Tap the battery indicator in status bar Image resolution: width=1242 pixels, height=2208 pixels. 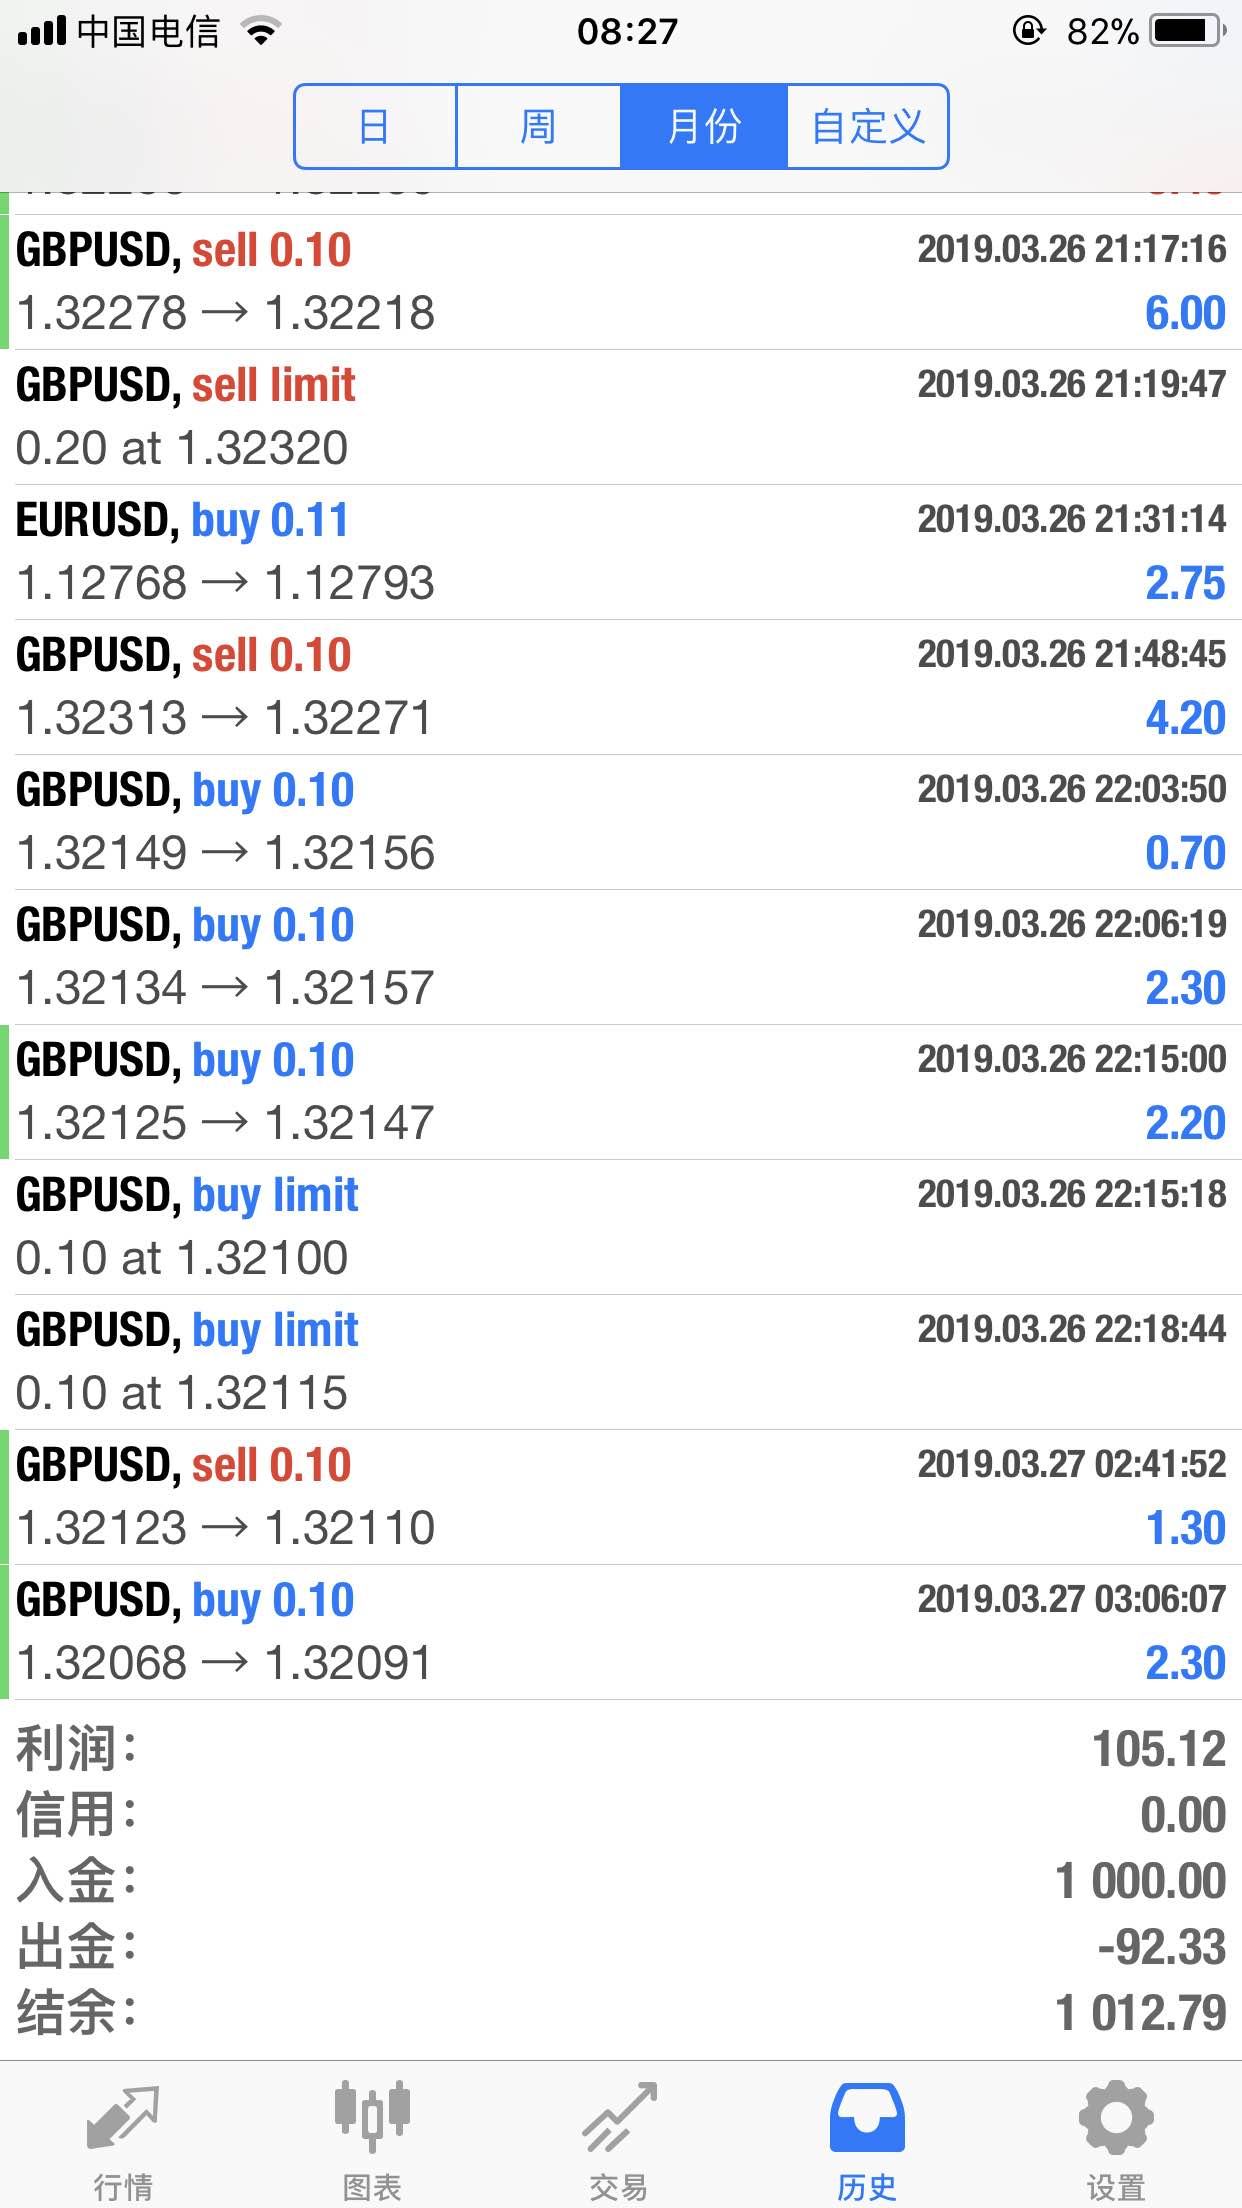(1188, 31)
